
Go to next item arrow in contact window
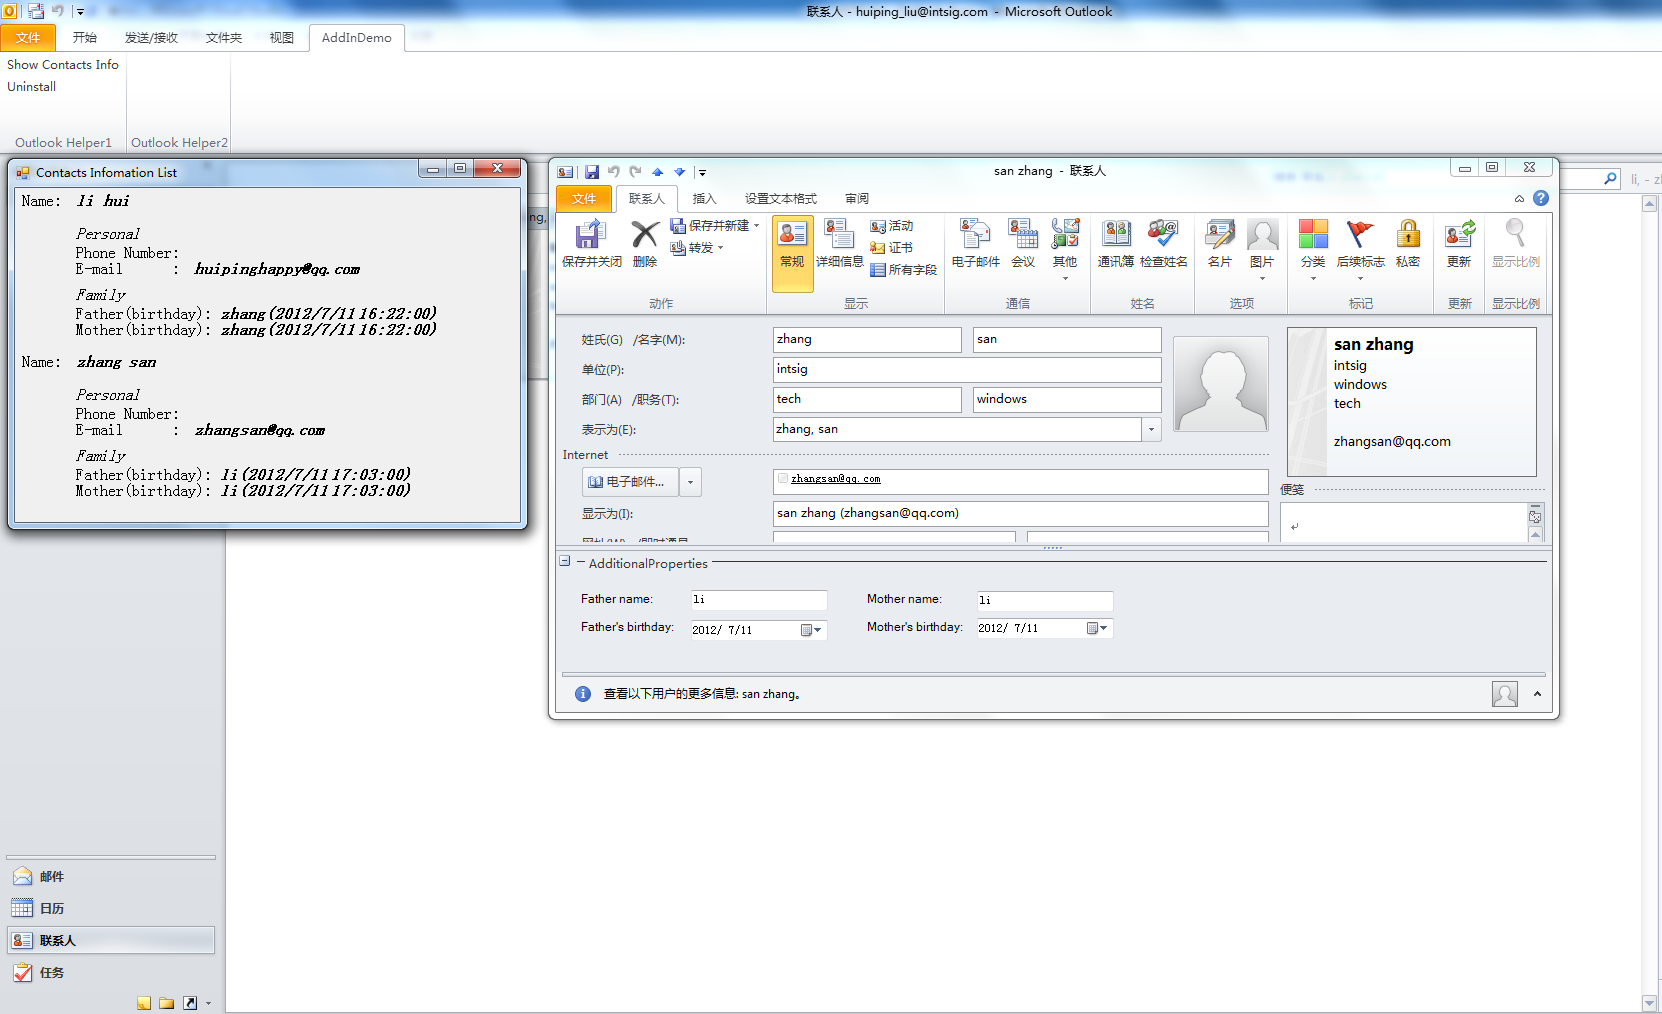(x=680, y=172)
